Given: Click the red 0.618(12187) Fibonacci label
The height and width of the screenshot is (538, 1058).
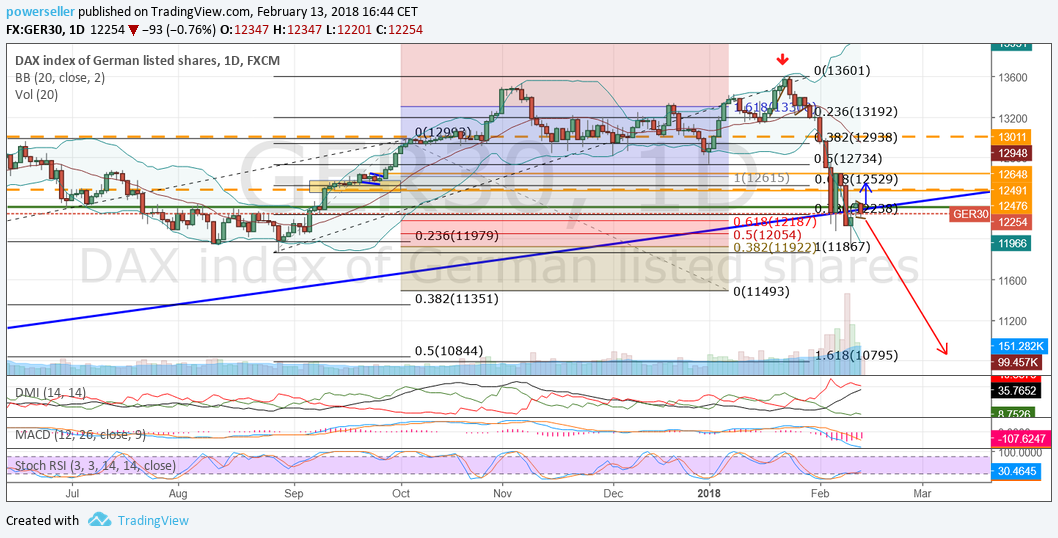Looking at the screenshot, I should 775,222.
